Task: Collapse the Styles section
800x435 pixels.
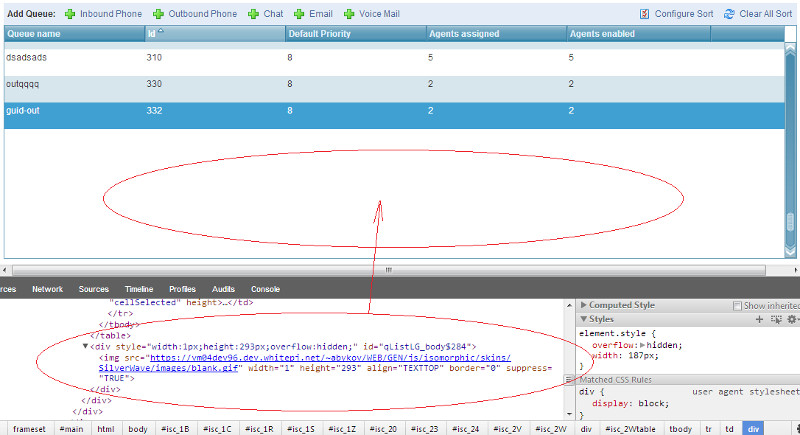Action: pos(583,319)
